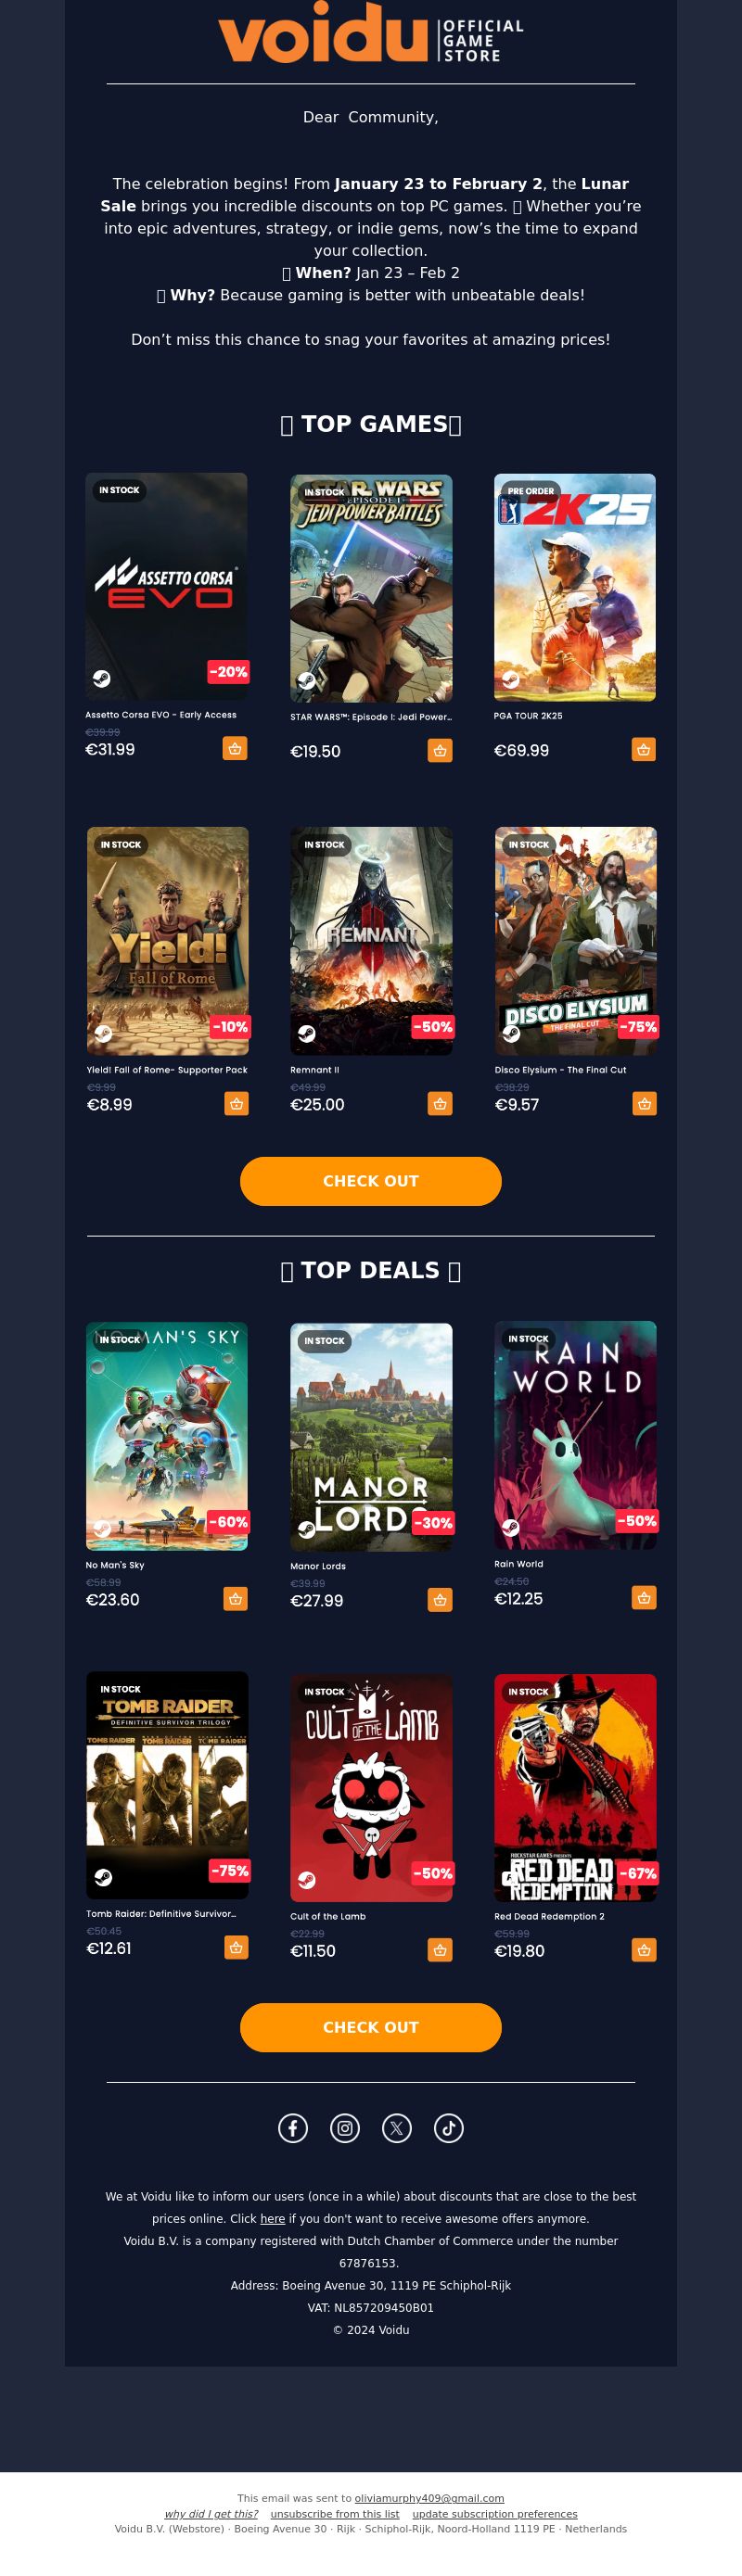Screen dimensions: 742x2576
Task: Open the Voidu TikTok icon
Action: (449, 2128)
